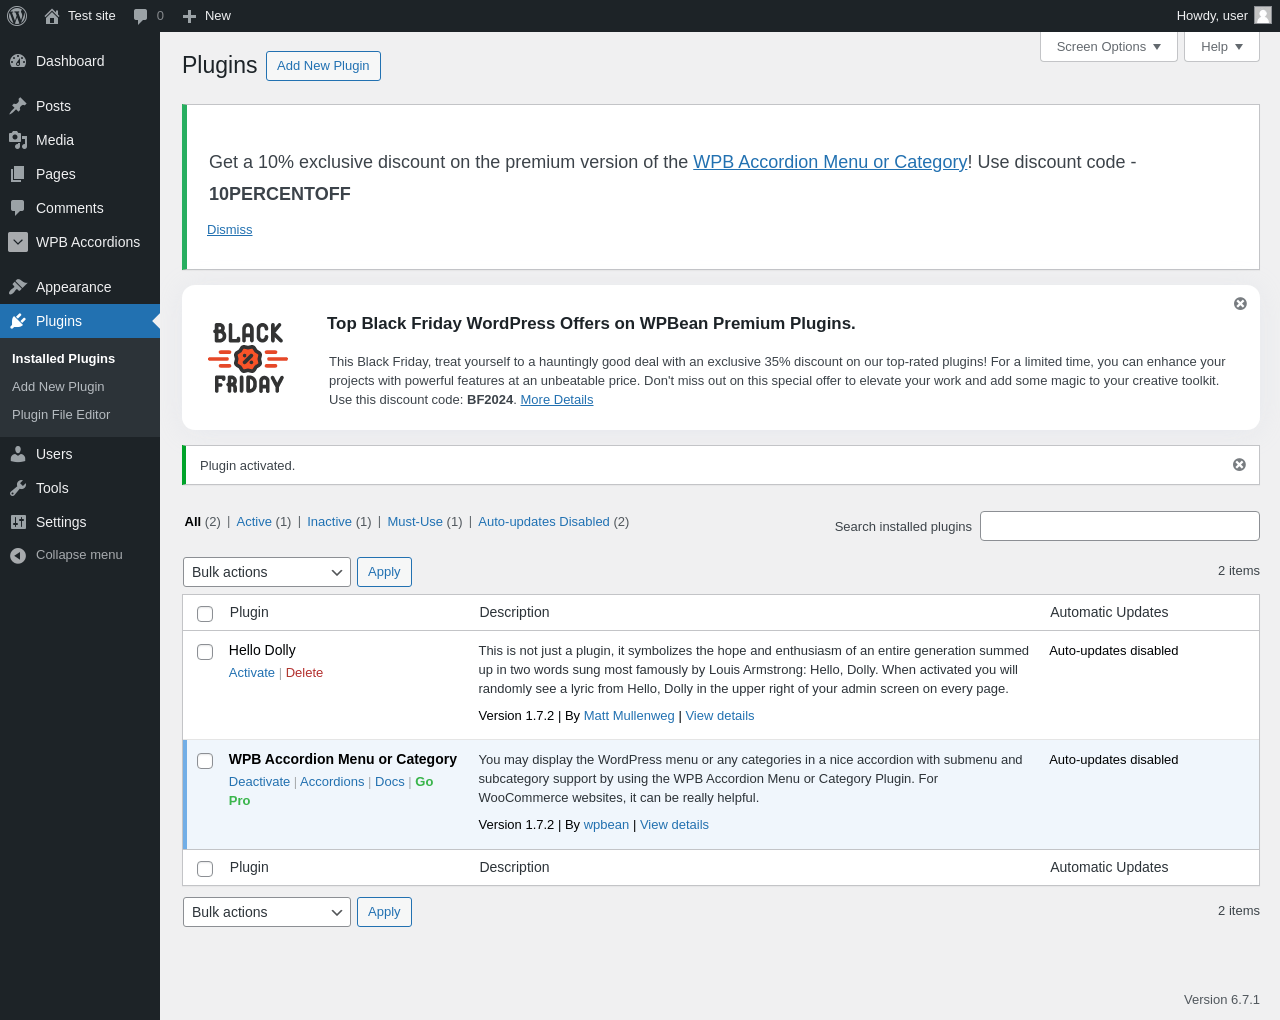Screen dimensions: 1280x1020
Task: Open the bottom Bulk actions dropdown
Action: (x=267, y=912)
